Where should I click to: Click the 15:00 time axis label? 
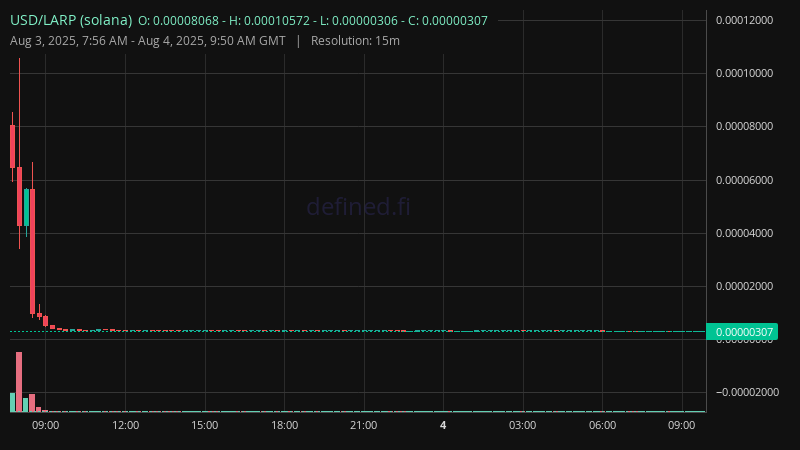[x=205, y=426]
